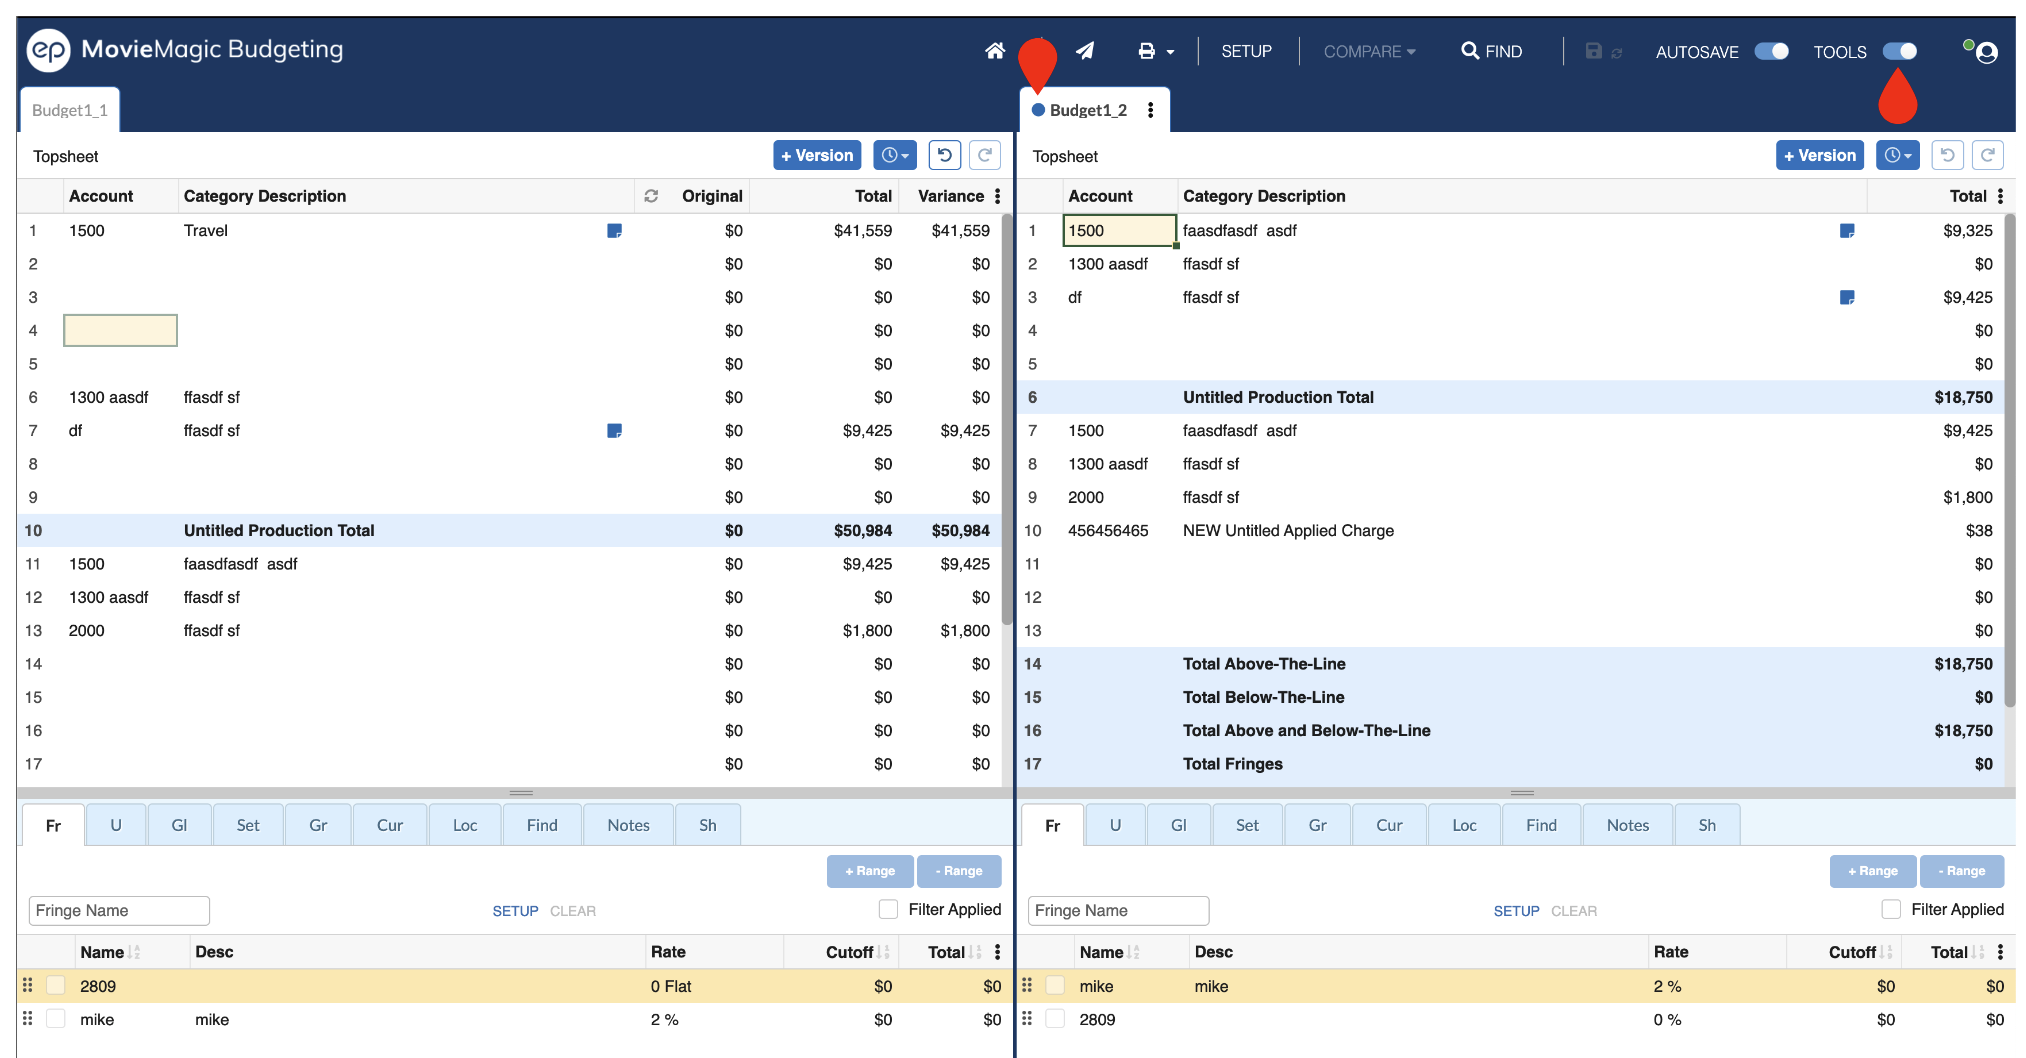The height and width of the screenshot is (1058, 2026).
Task: Toggle the AUTOSAVE switch
Action: point(1772,51)
